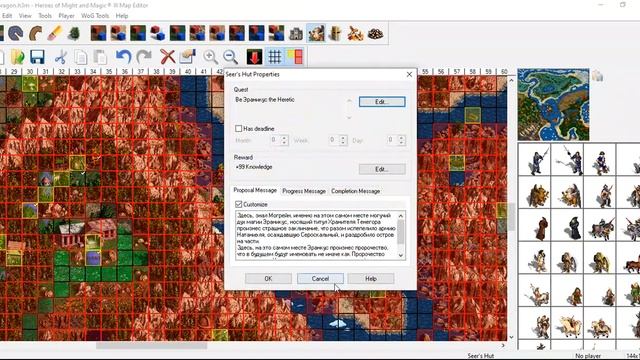Image resolution: width=640 pixels, height=360 pixels.
Task: Delete object with red X icon
Action: (x=167, y=57)
